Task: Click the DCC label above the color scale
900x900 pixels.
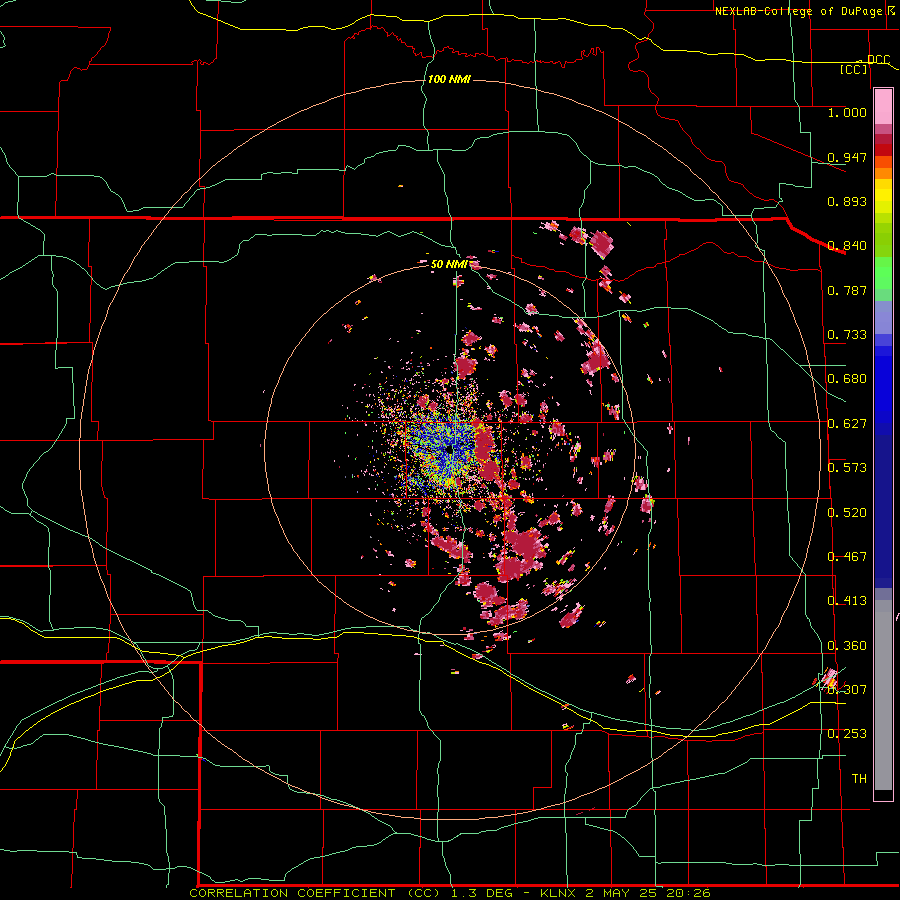Action: pos(878,60)
